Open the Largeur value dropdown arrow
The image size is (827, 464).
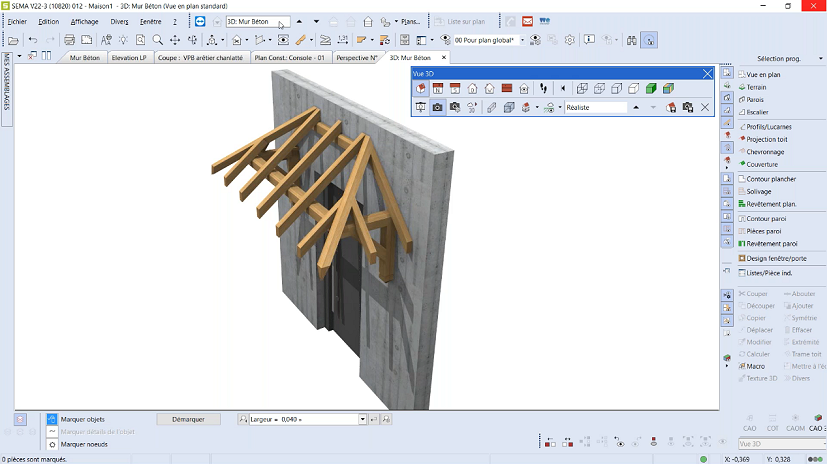pos(362,419)
